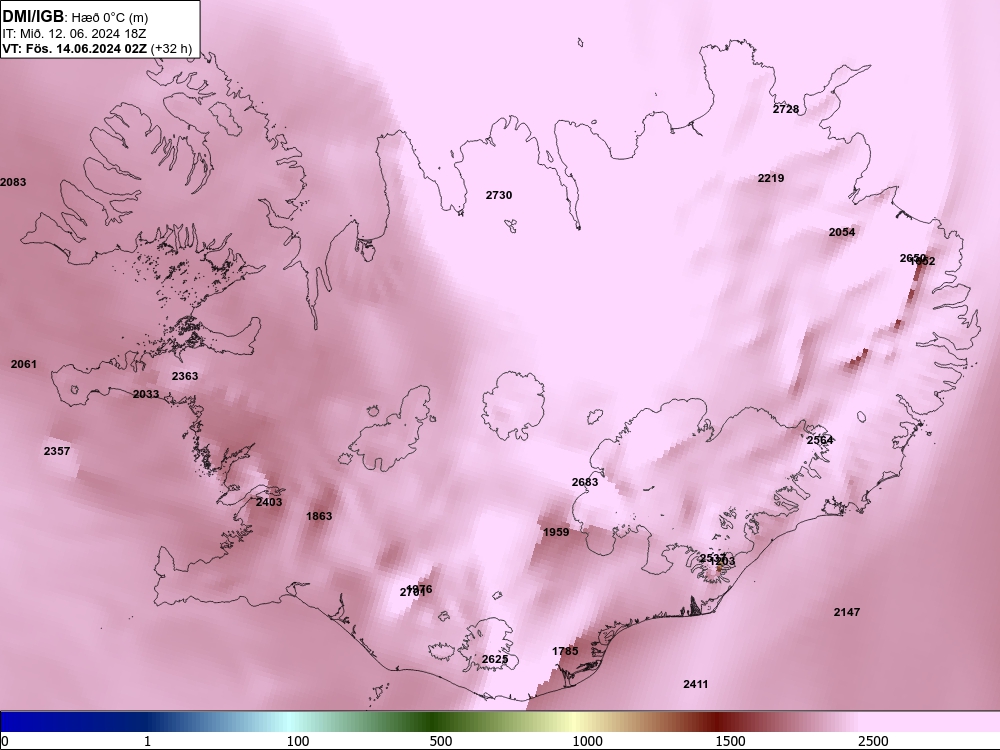Click the 100 tick label on legend
The image size is (1000, 750).
tap(298, 741)
